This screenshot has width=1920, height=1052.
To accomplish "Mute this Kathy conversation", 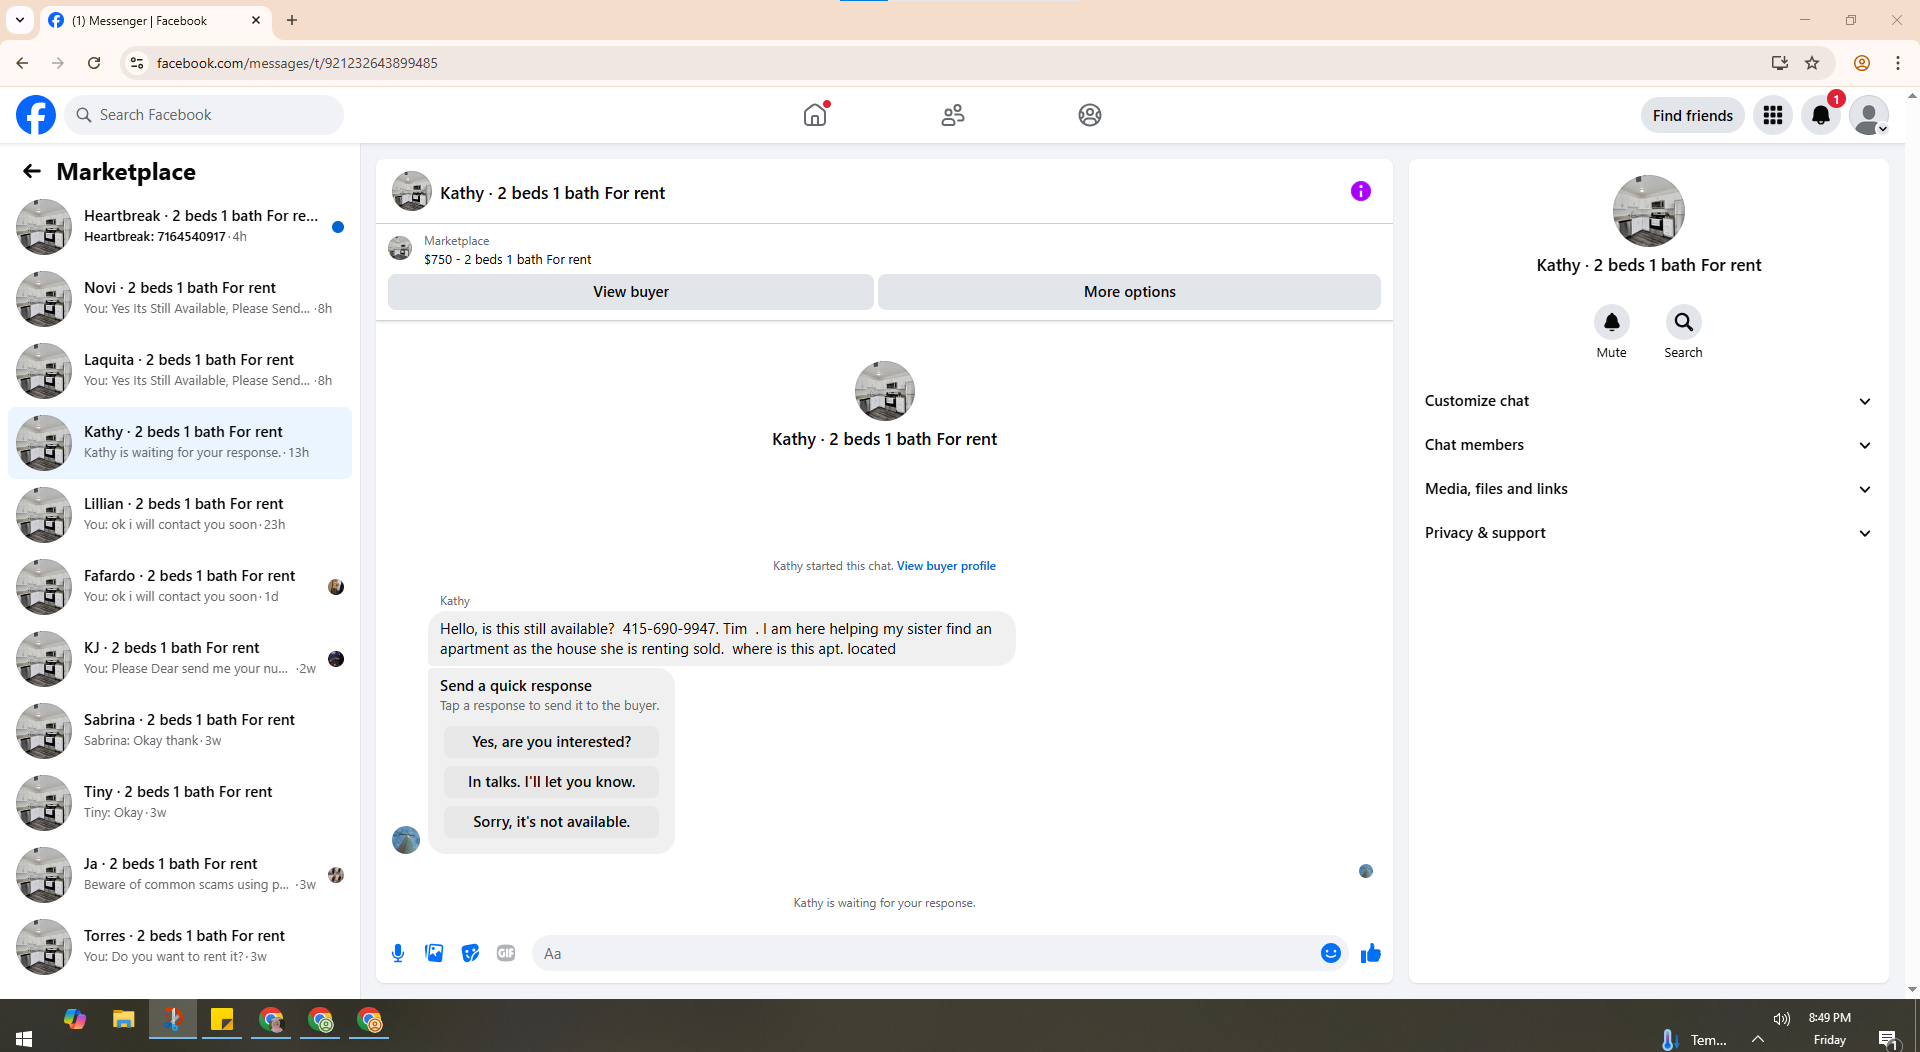I will click(x=1611, y=322).
